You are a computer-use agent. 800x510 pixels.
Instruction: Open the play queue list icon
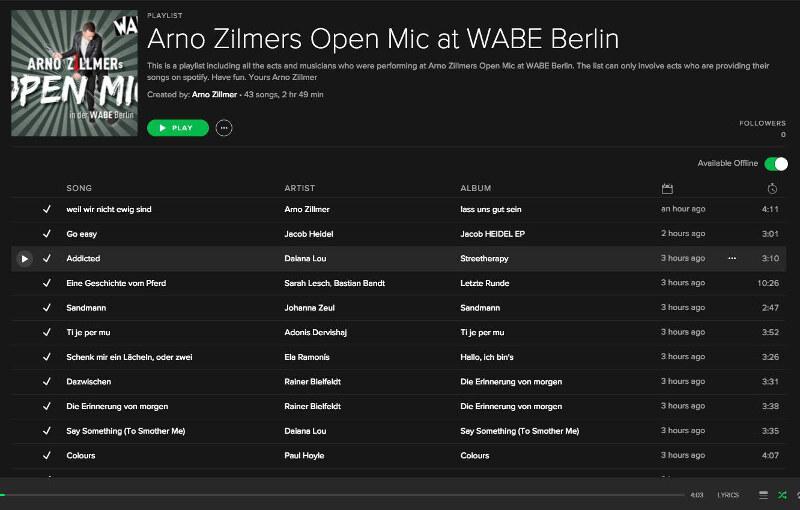coord(763,495)
